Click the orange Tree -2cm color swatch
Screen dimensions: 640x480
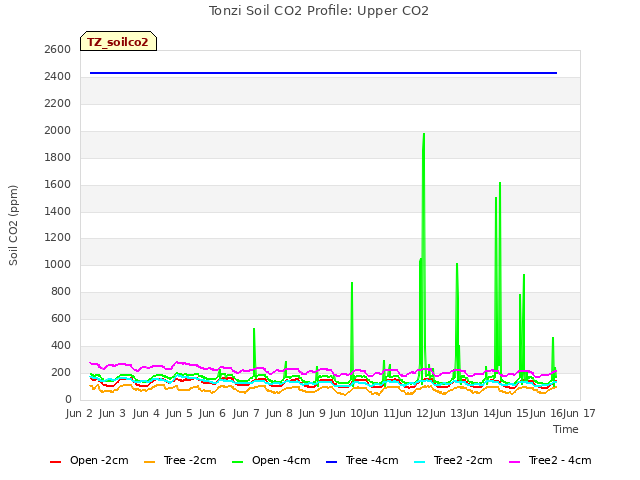point(150,462)
